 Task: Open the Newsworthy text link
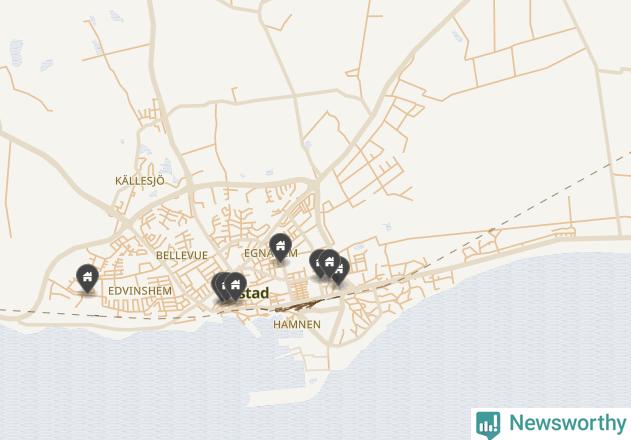point(568,423)
